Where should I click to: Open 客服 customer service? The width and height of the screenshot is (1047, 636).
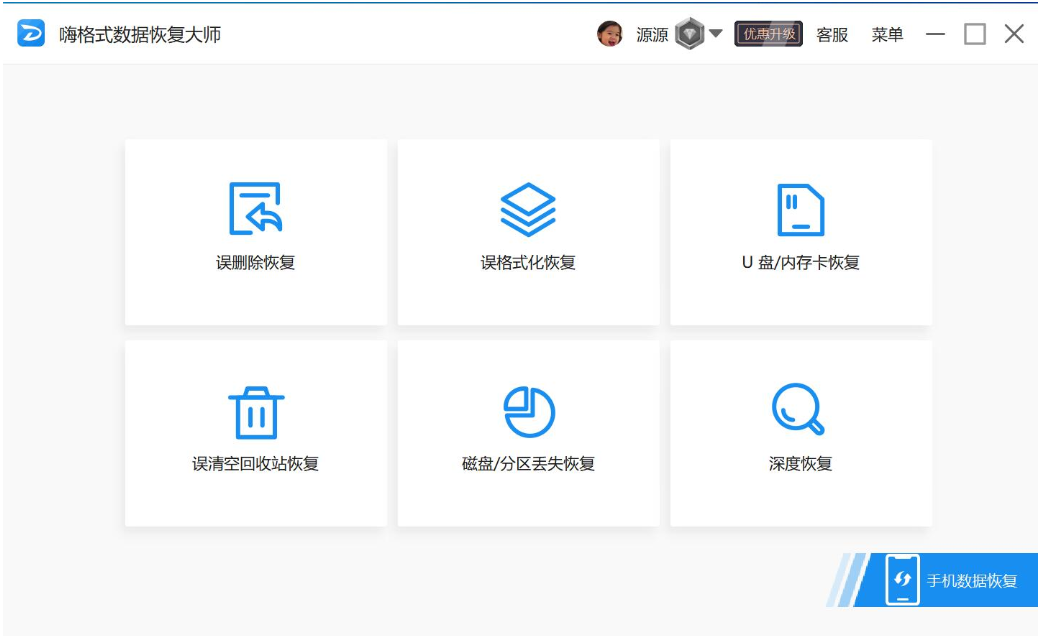[832, 35]
